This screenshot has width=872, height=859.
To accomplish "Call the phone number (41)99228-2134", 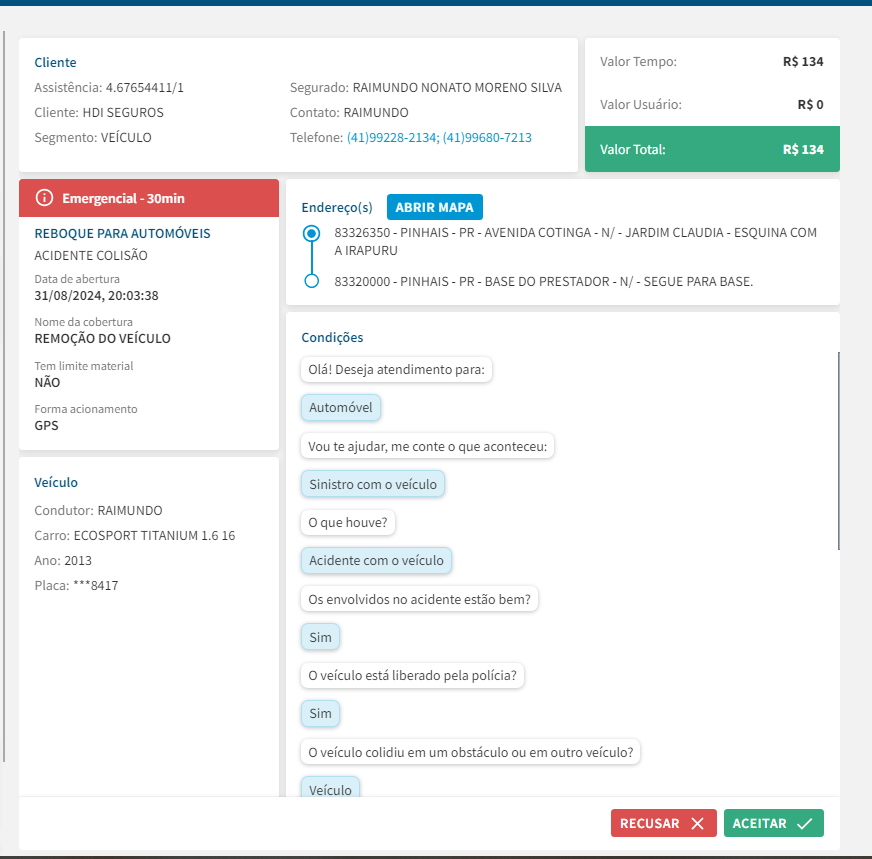I will click(392, 137).
